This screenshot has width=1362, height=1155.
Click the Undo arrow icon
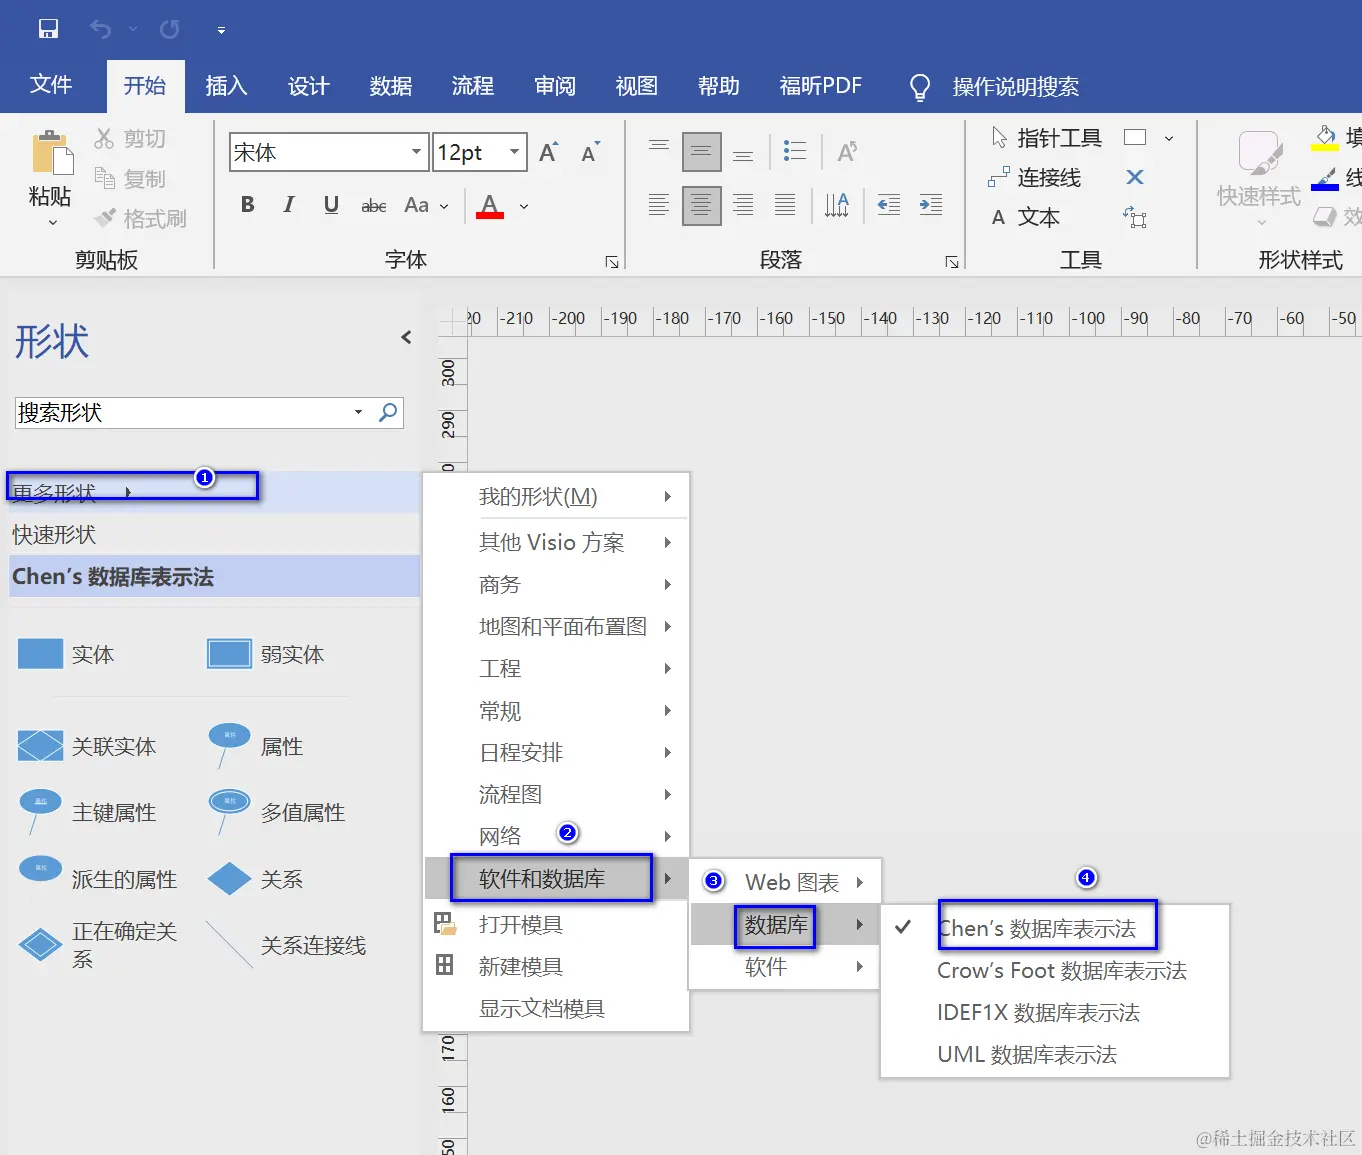pyautogui.click(x=100, y=29)
